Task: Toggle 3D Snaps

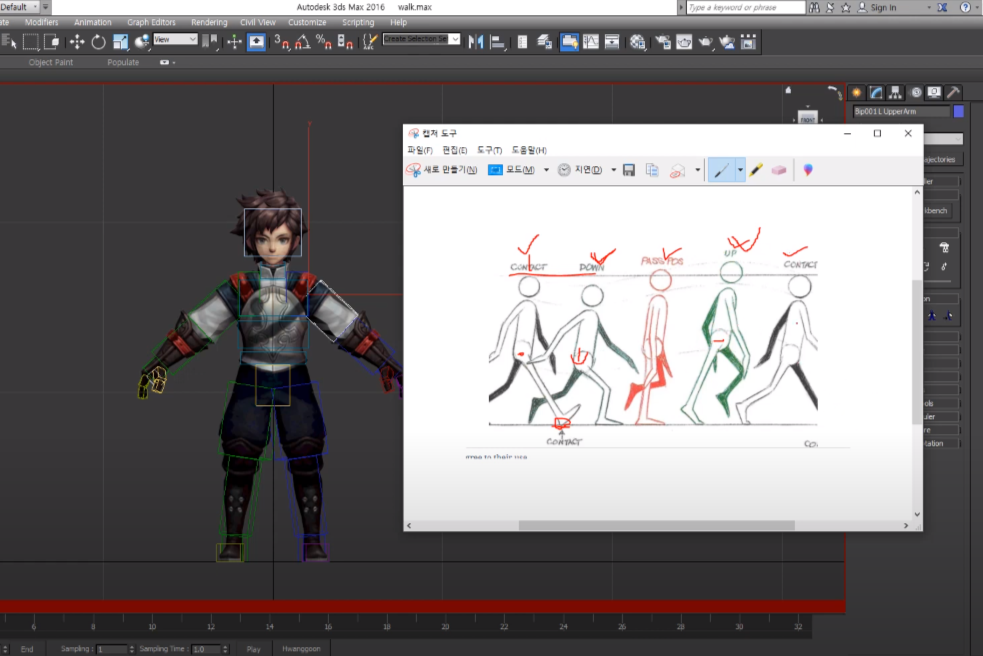Action: (x=282, y=42)
